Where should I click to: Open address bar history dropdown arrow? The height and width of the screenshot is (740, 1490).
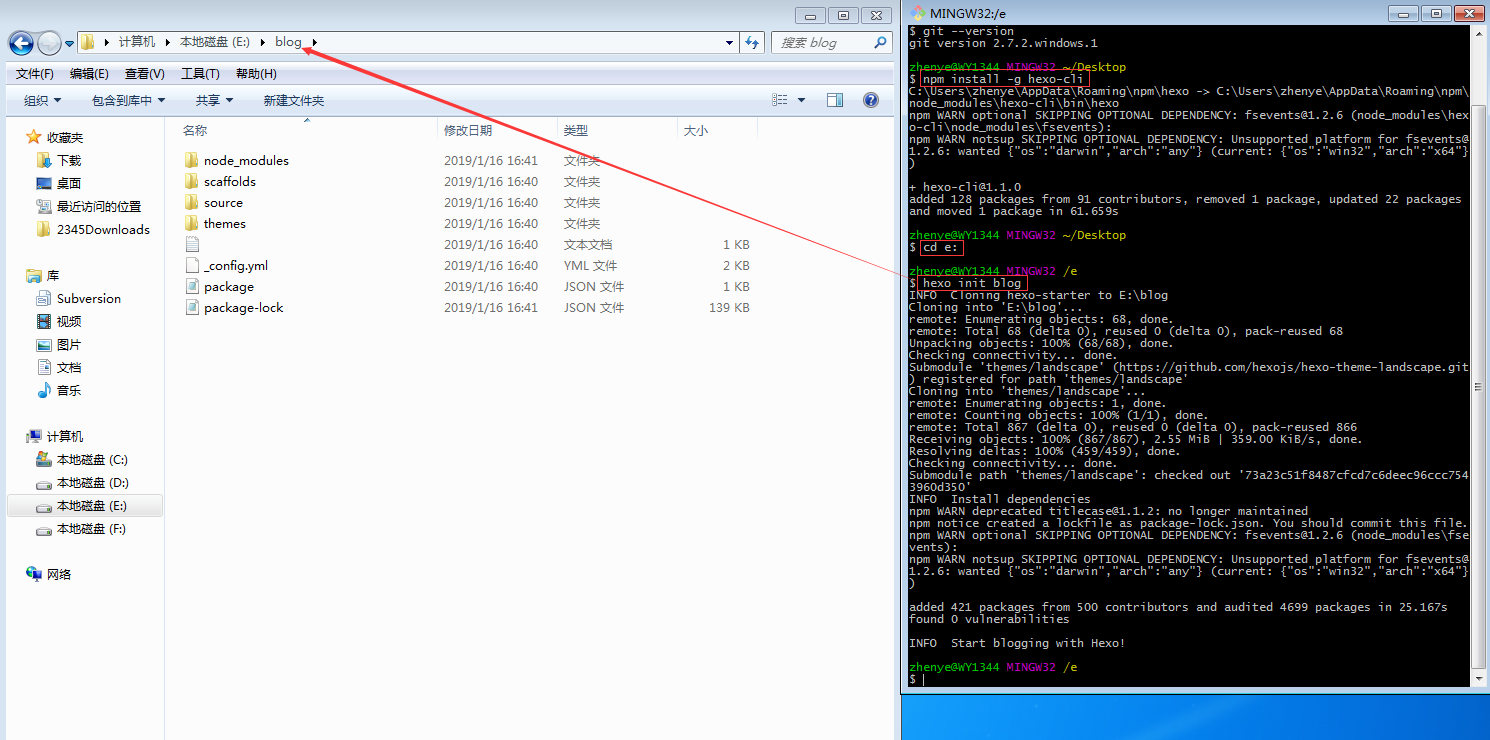click(x=730, y=42)
